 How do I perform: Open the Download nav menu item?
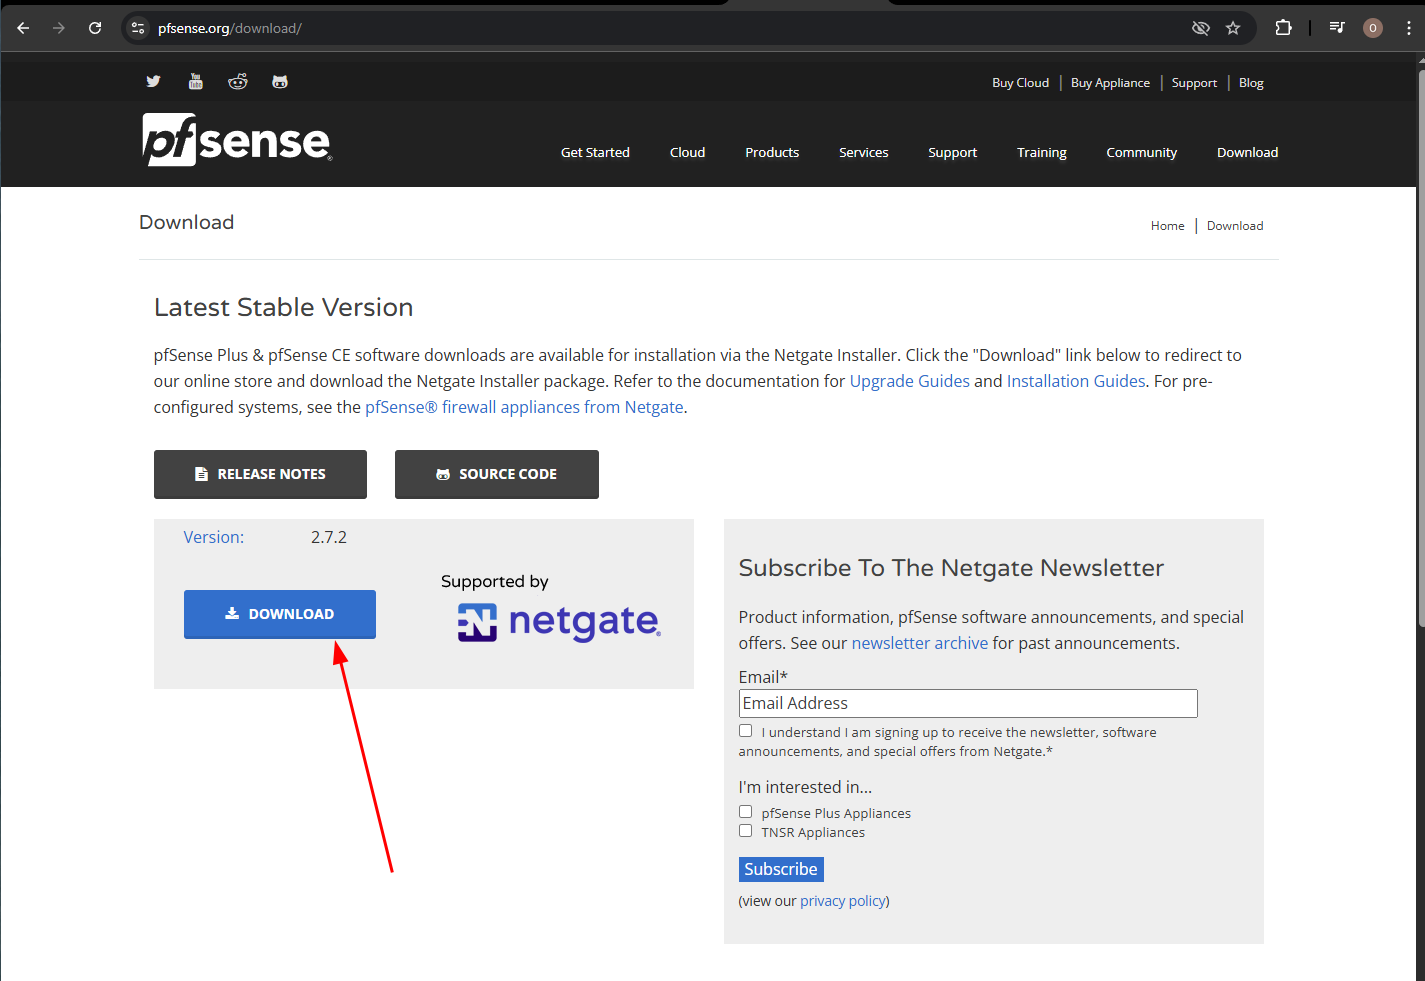[x=1247, y=153]
